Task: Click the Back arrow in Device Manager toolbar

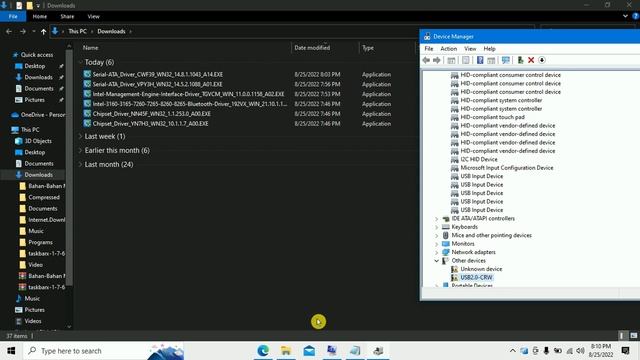Action: (x=426, y=60)
